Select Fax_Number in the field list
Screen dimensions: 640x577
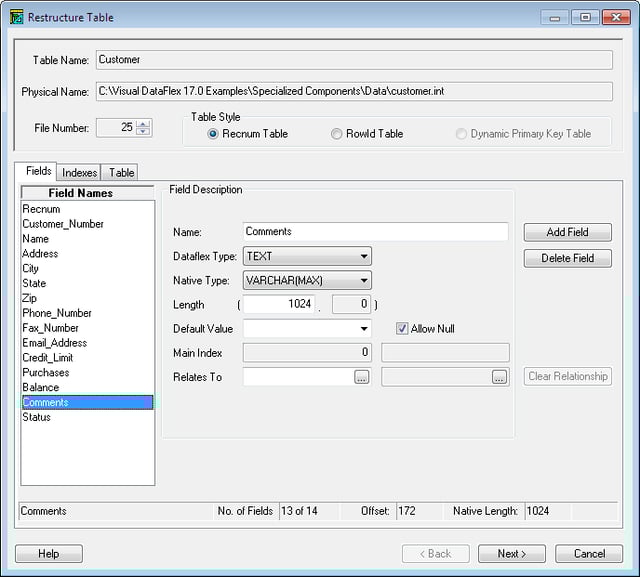point(88,328)
